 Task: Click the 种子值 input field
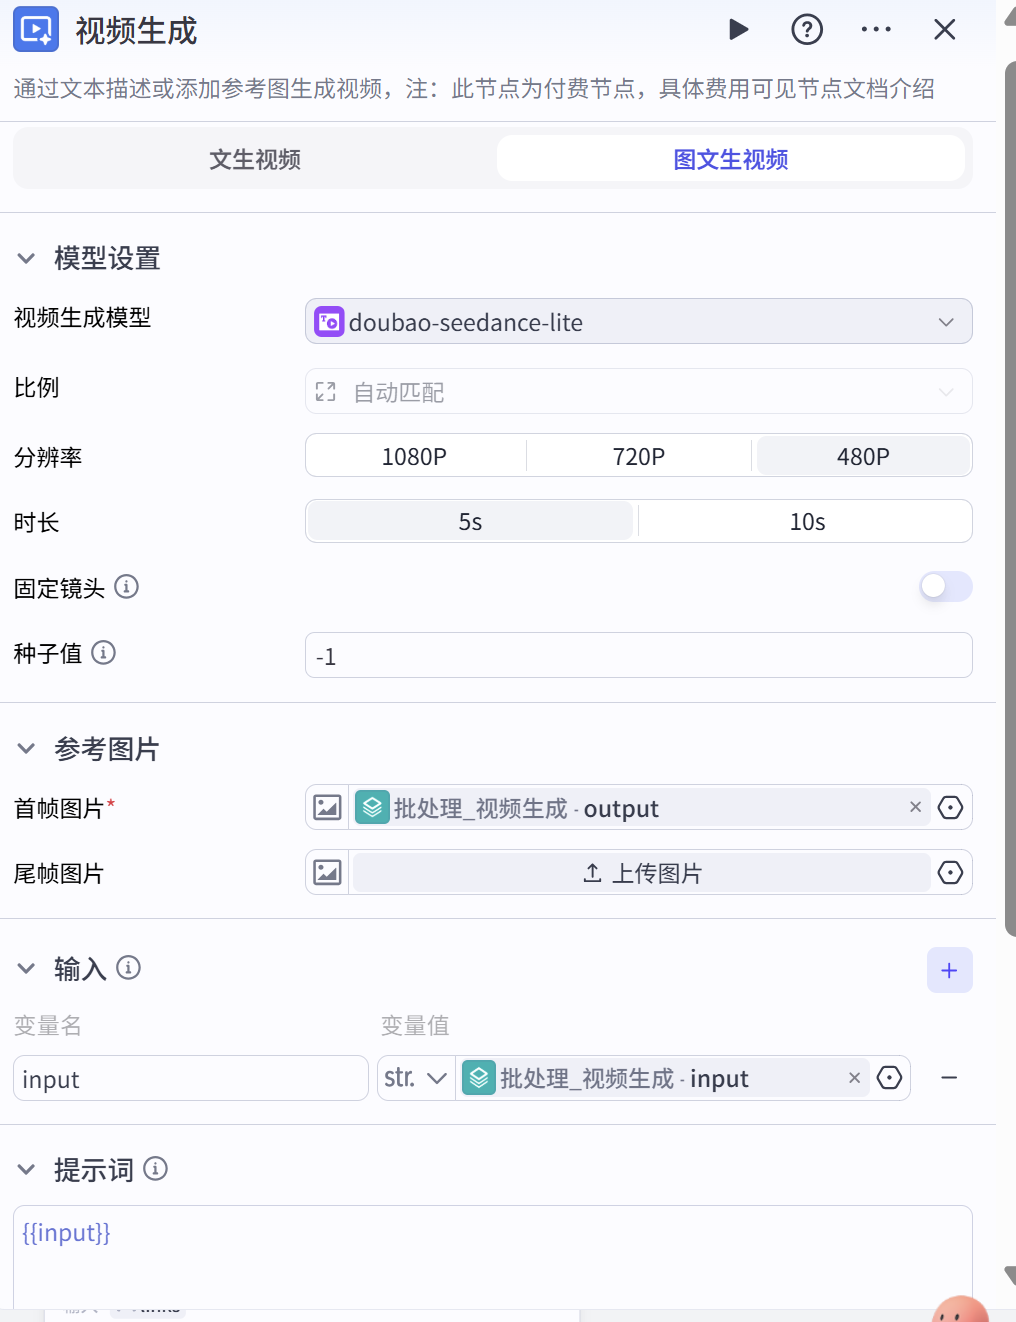click(639, 655)
